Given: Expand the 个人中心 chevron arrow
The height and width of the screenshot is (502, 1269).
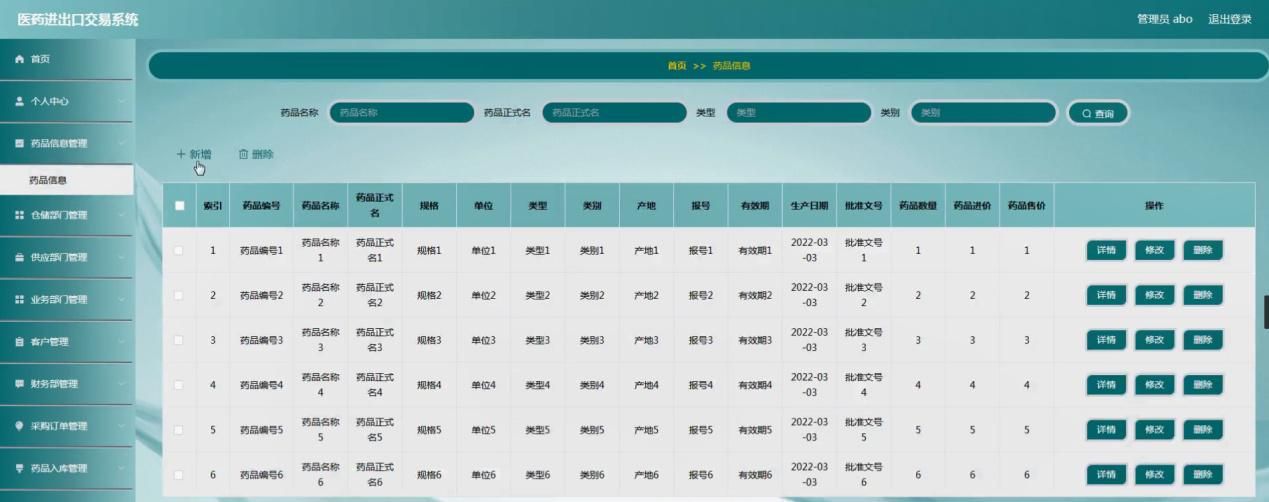Looking at the screenshot, I should 121,102.
